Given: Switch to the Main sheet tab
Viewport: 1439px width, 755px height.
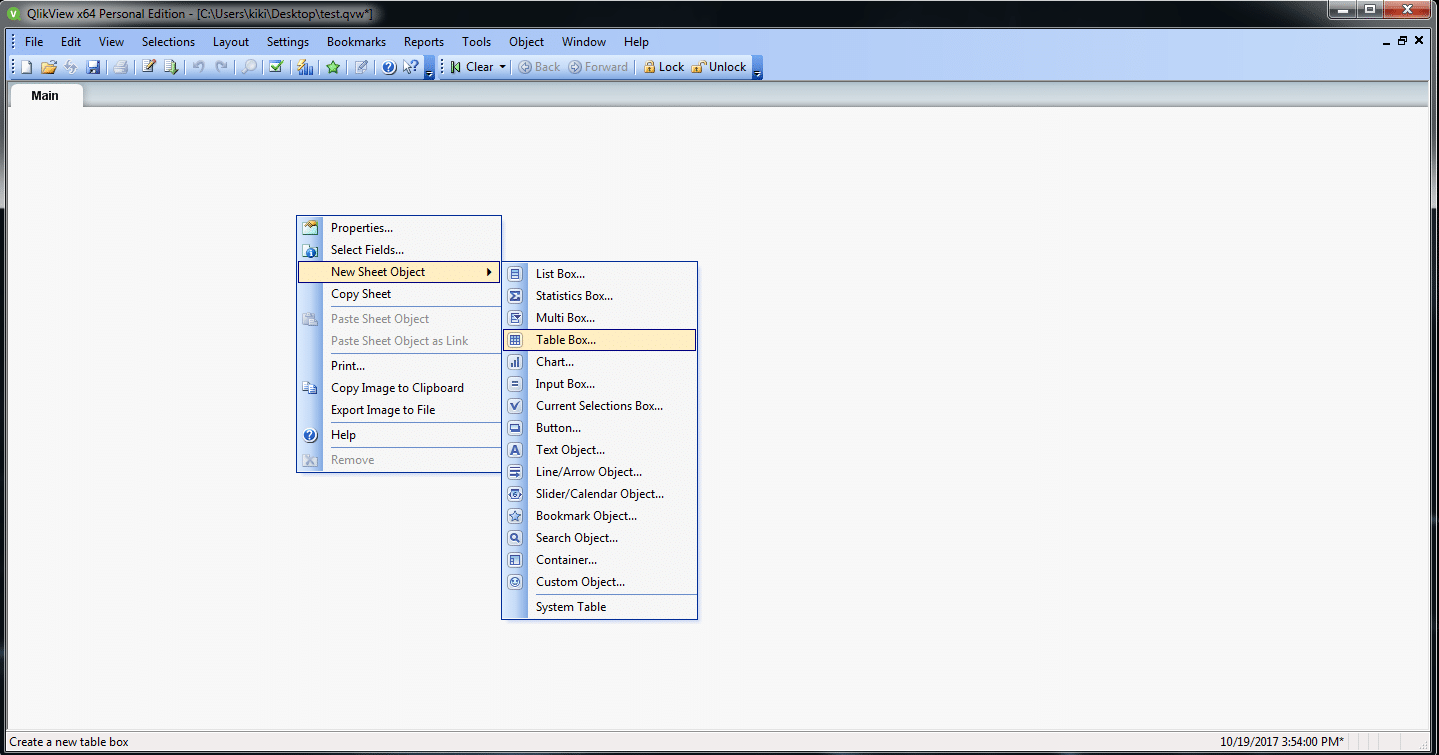Looking at the screenshot, I should 45,96.
